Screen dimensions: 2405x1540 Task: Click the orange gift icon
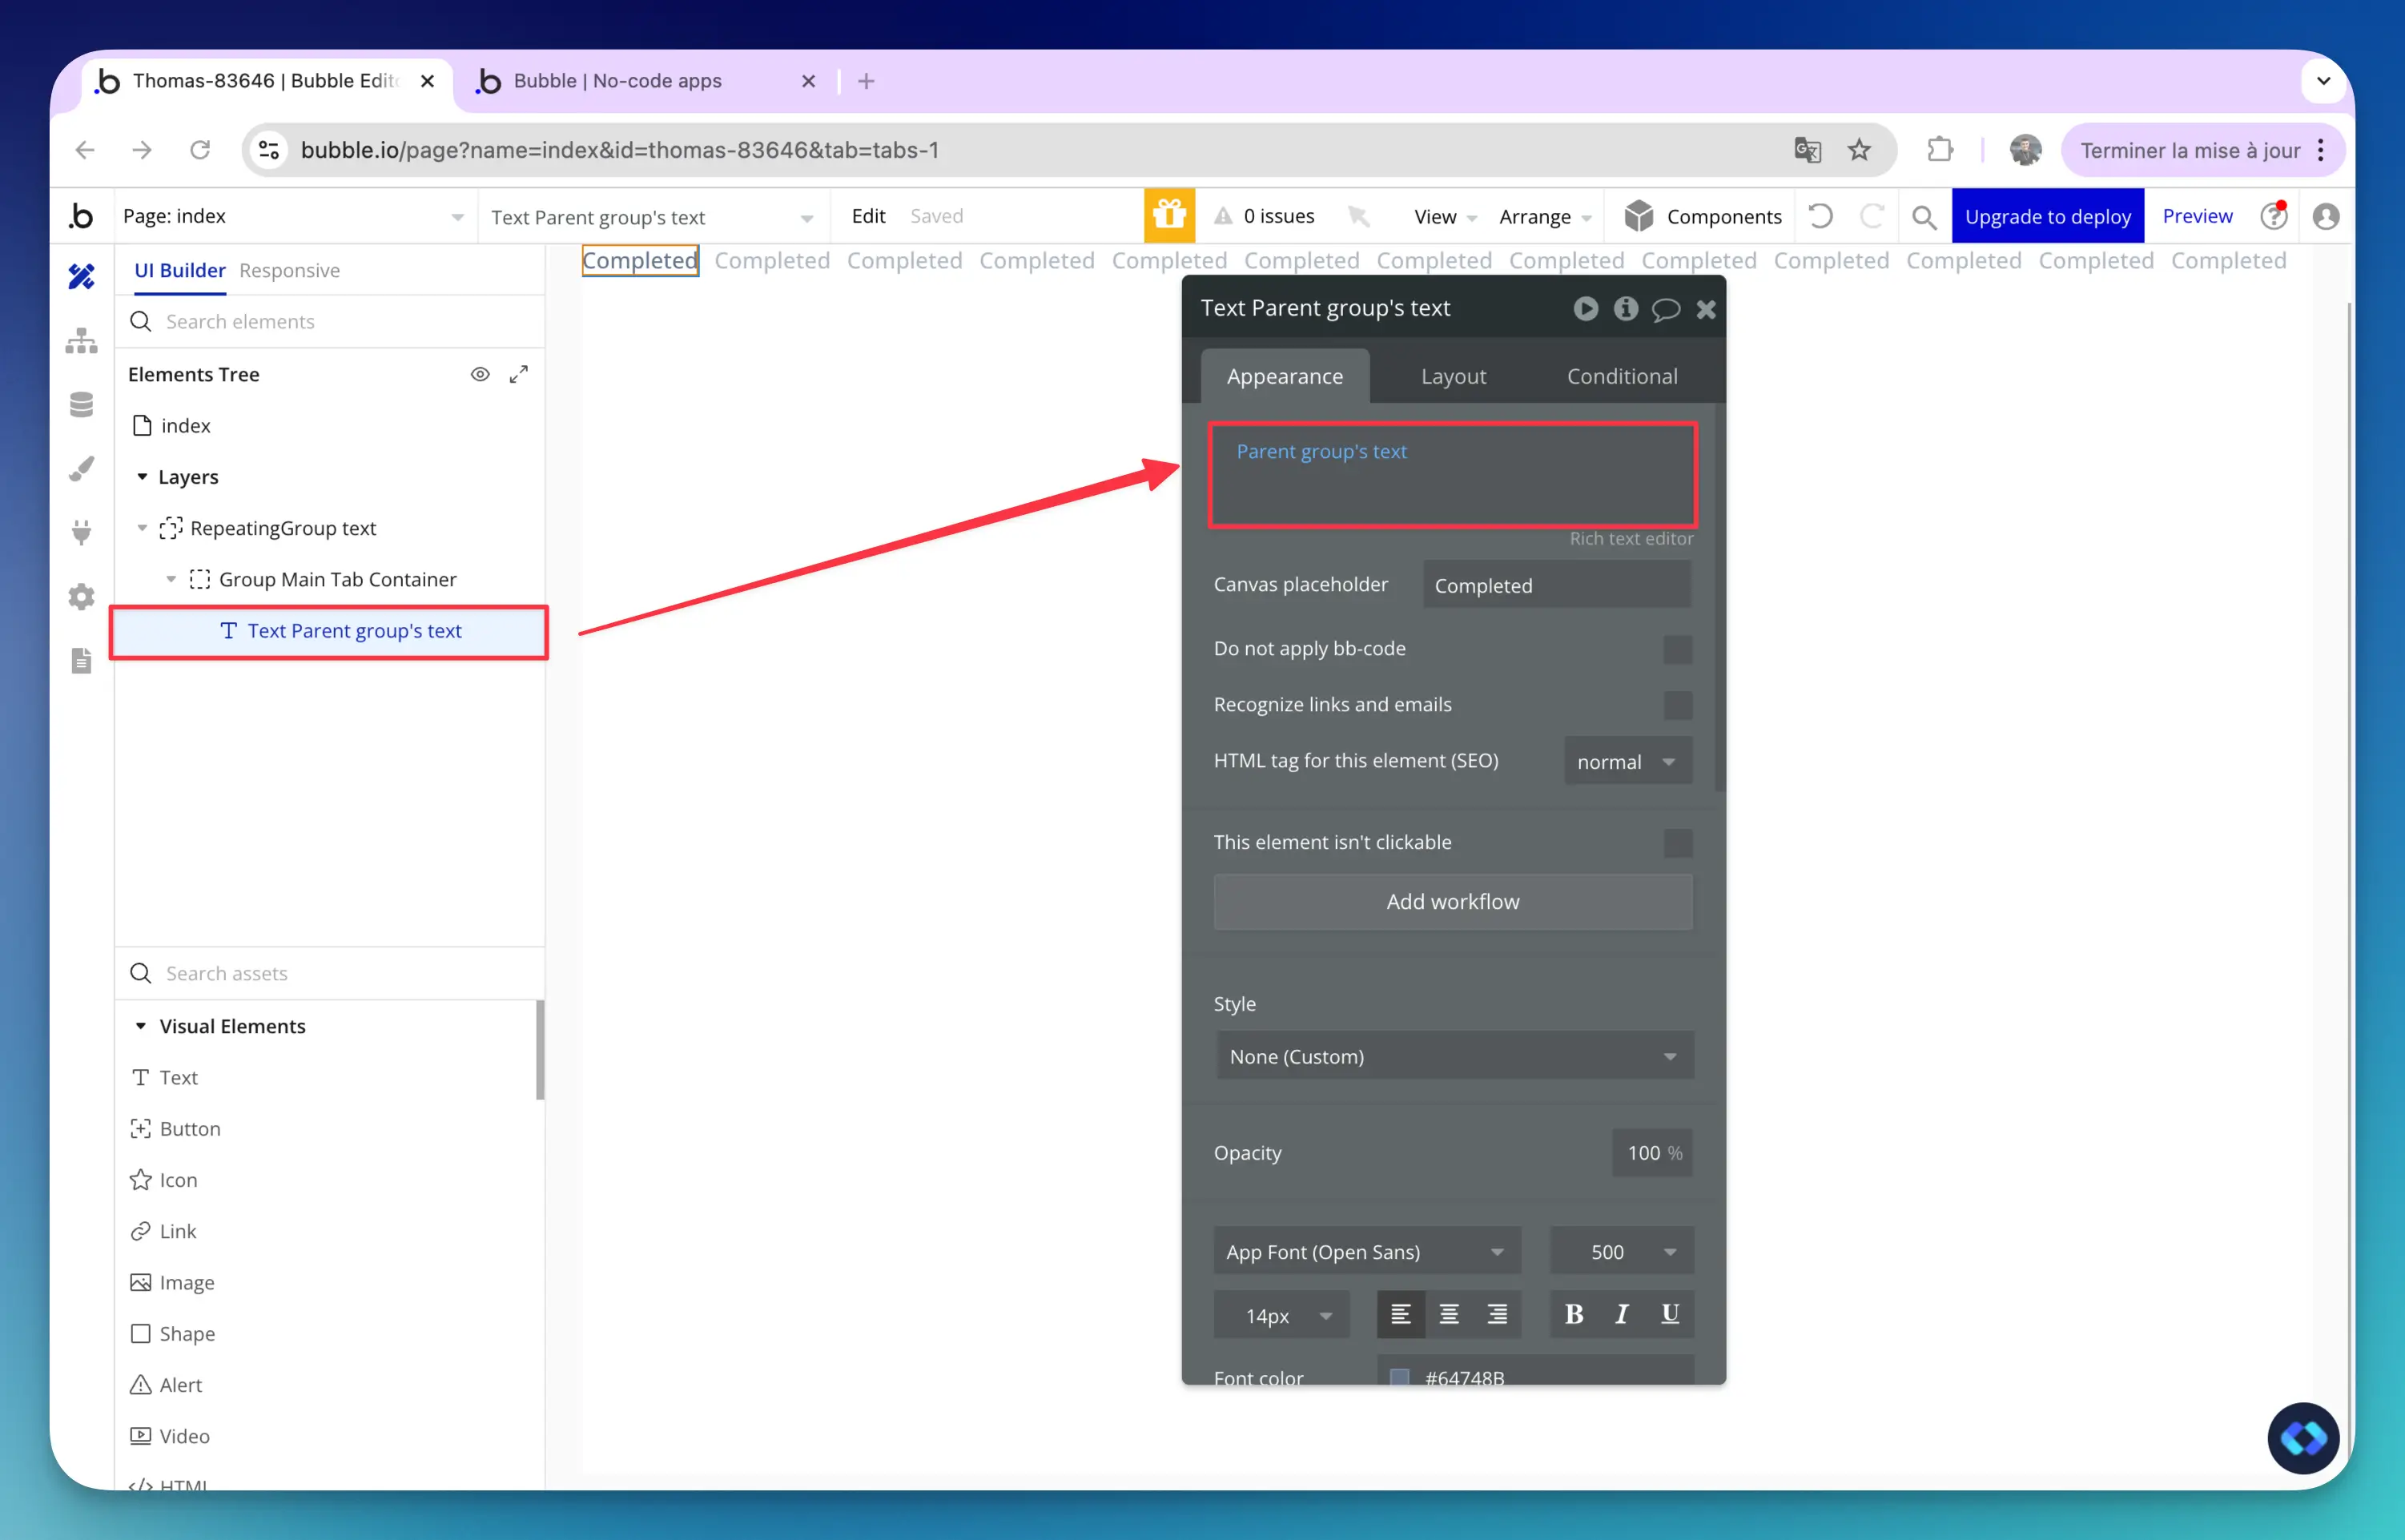tap(1169, 216)
